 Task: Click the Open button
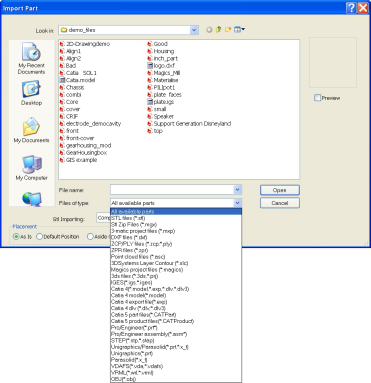[280, 190]
